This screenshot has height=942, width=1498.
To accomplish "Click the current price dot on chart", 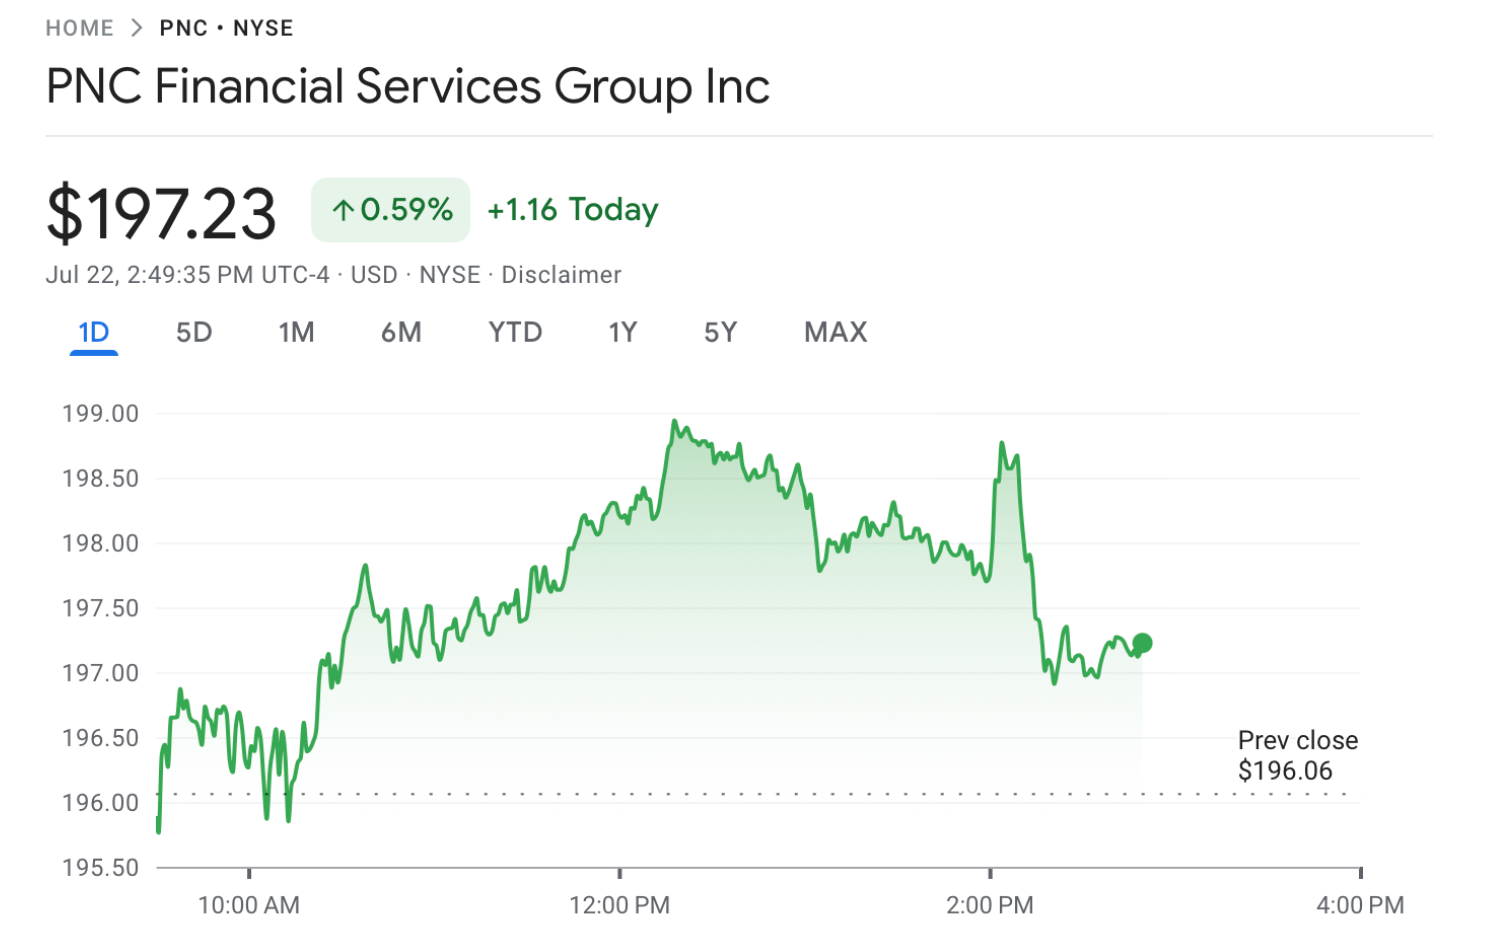I will tap(1142, 643).
